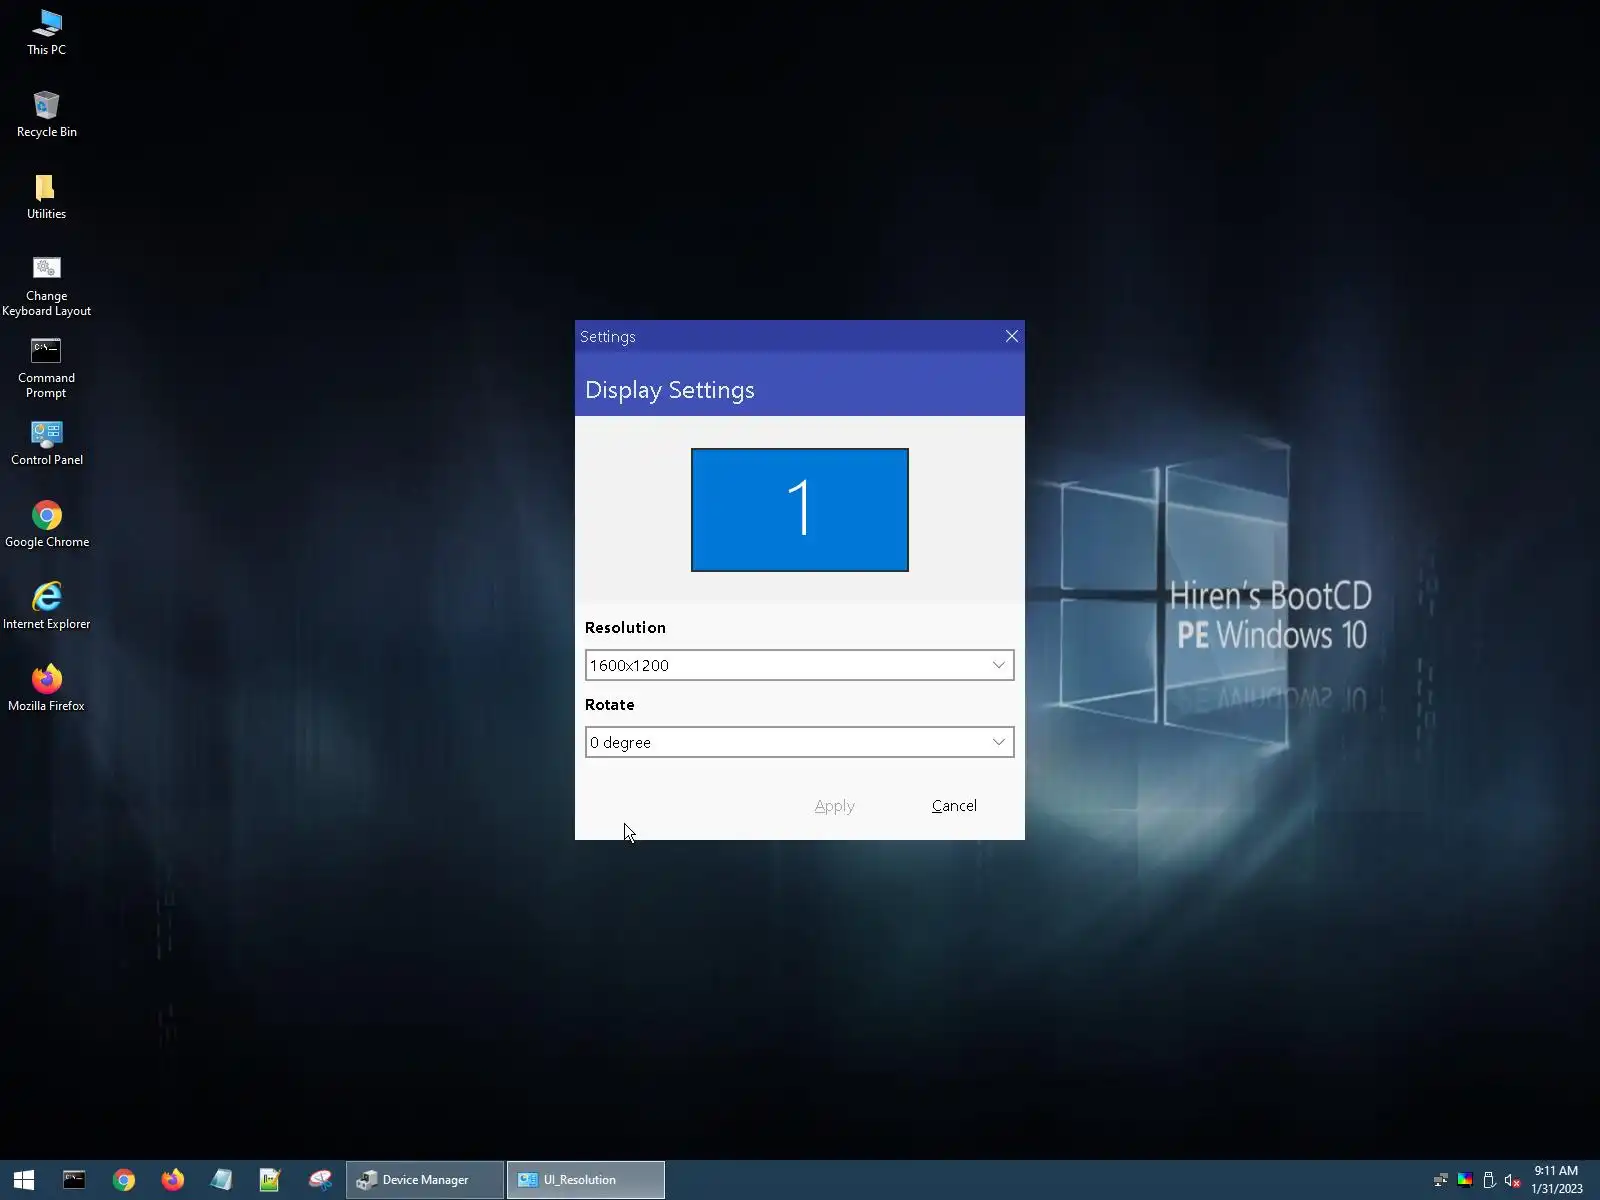This screenshot has width=1600, height=1200.
Task: Launch Command Prompt from the taskbar
Action: 74,1180
